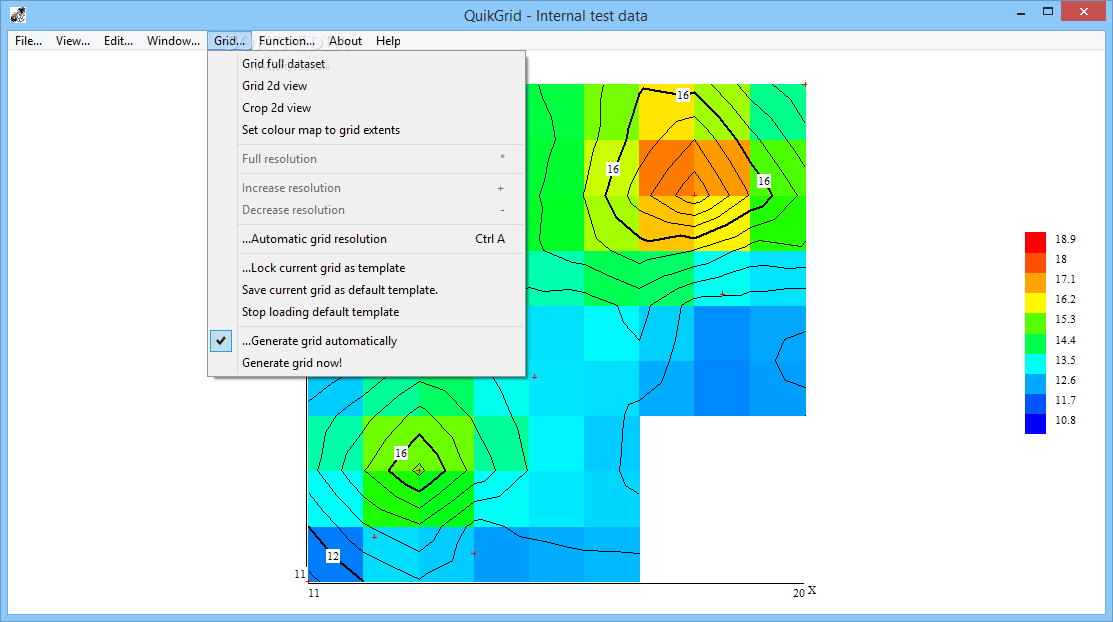Click the green 14.4 legend swatch
1113x622 pixels.
(1035, 344)
